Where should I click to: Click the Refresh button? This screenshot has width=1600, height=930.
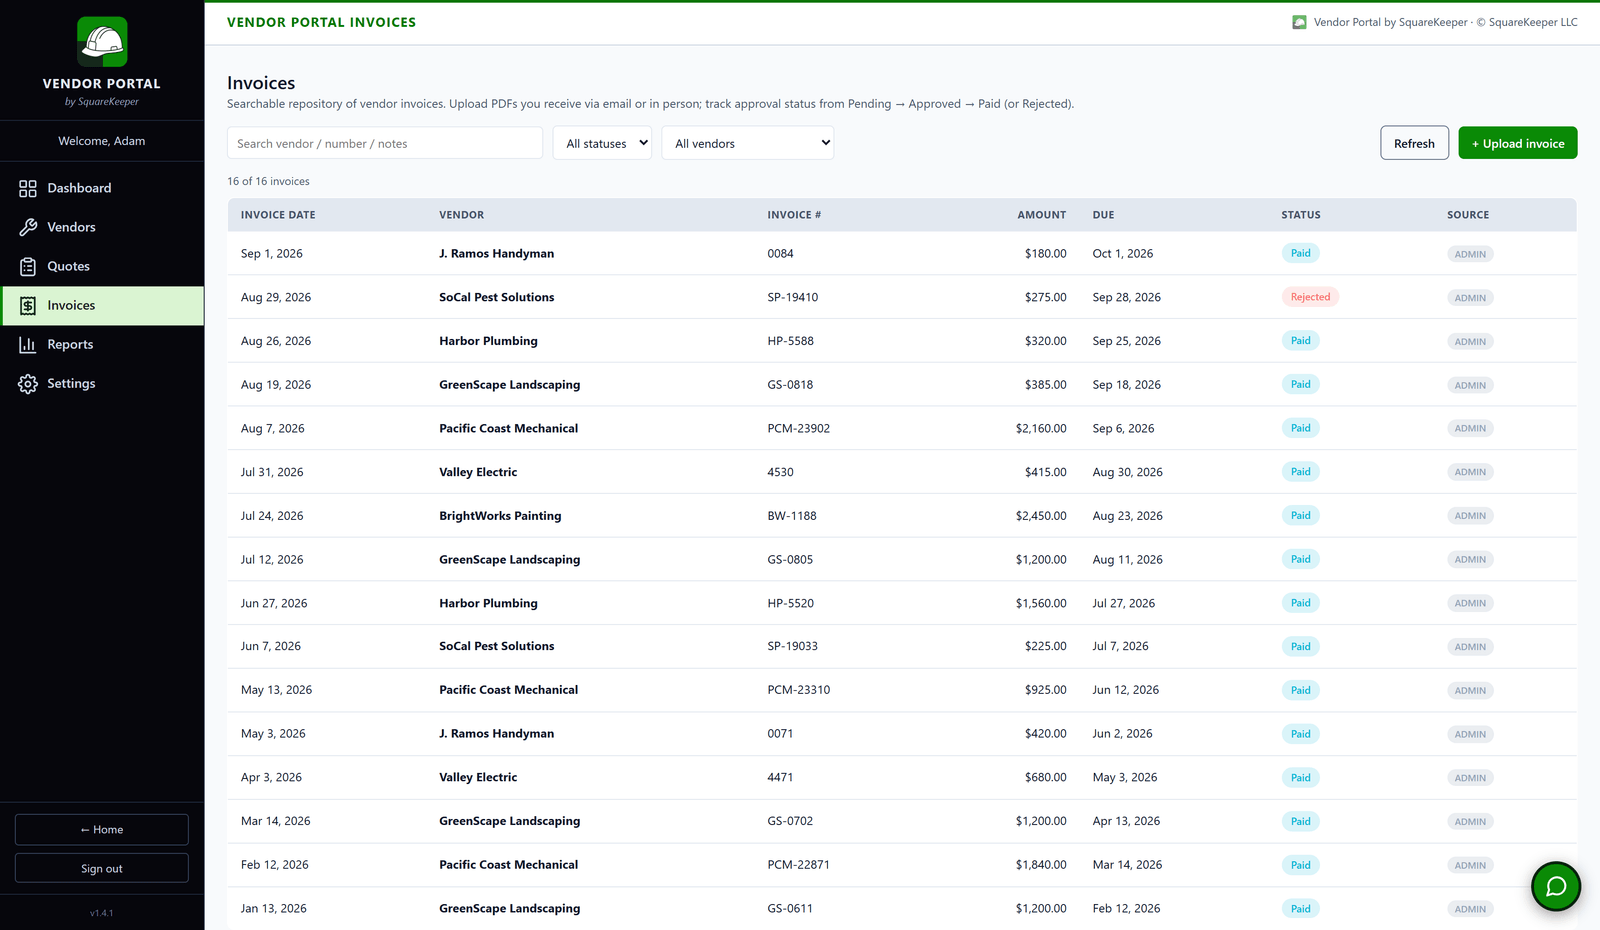click(1414, 143)
